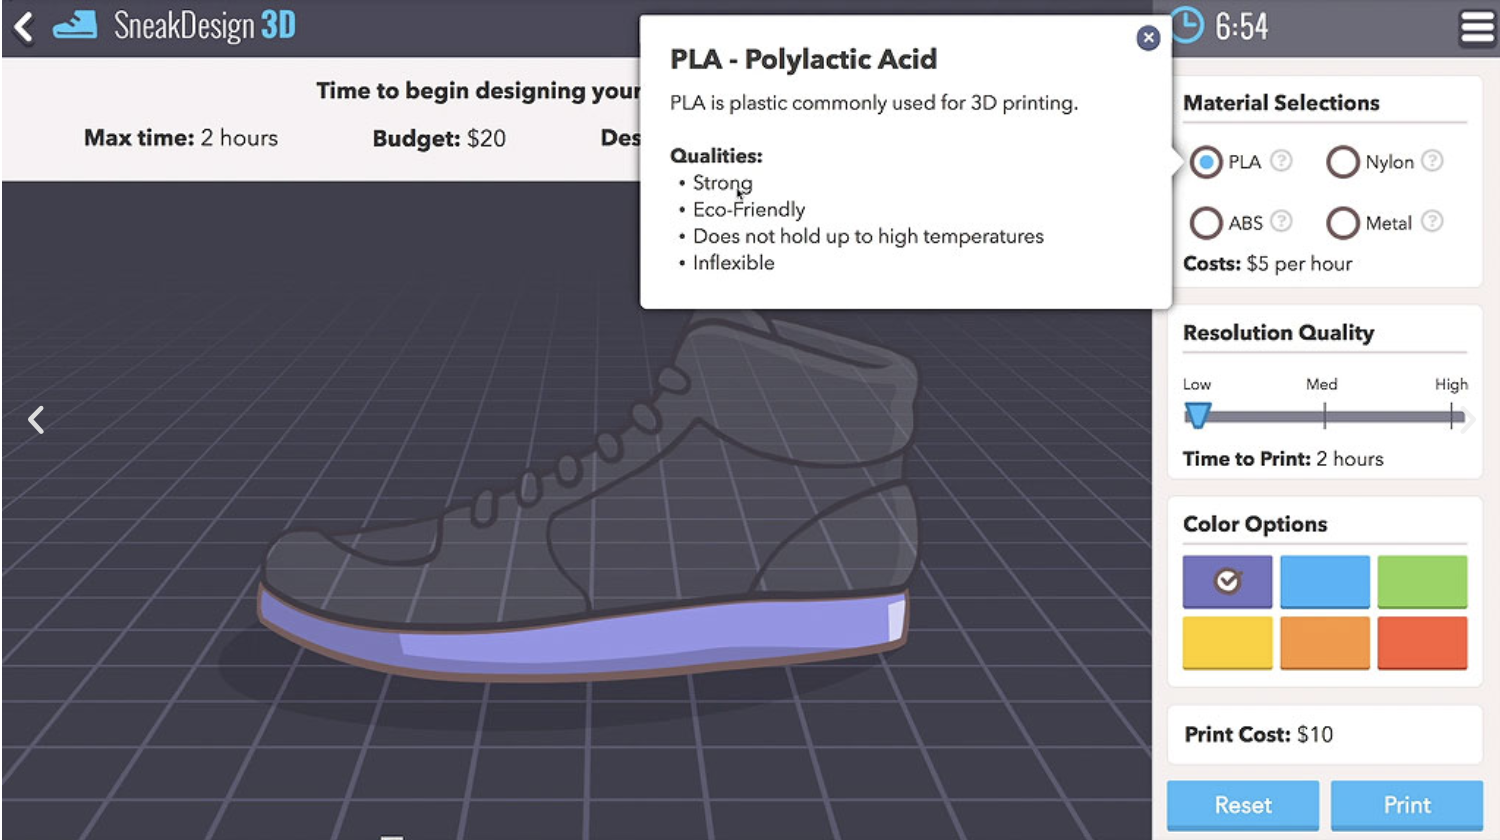1500x840 pixels.
Task: Click the Print button
Action: (x=1407, y=805)
